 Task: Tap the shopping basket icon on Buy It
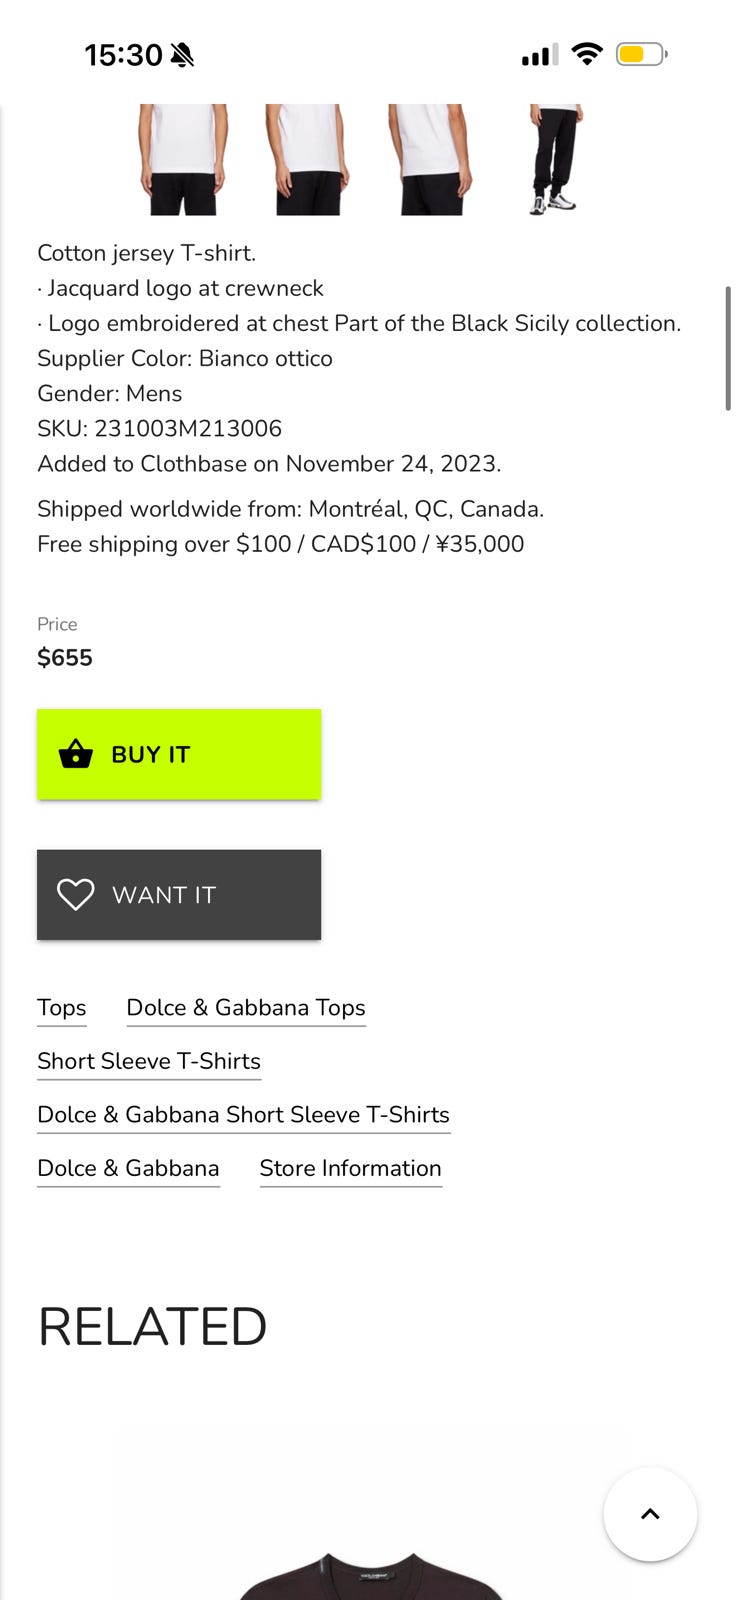click(76, 754)
